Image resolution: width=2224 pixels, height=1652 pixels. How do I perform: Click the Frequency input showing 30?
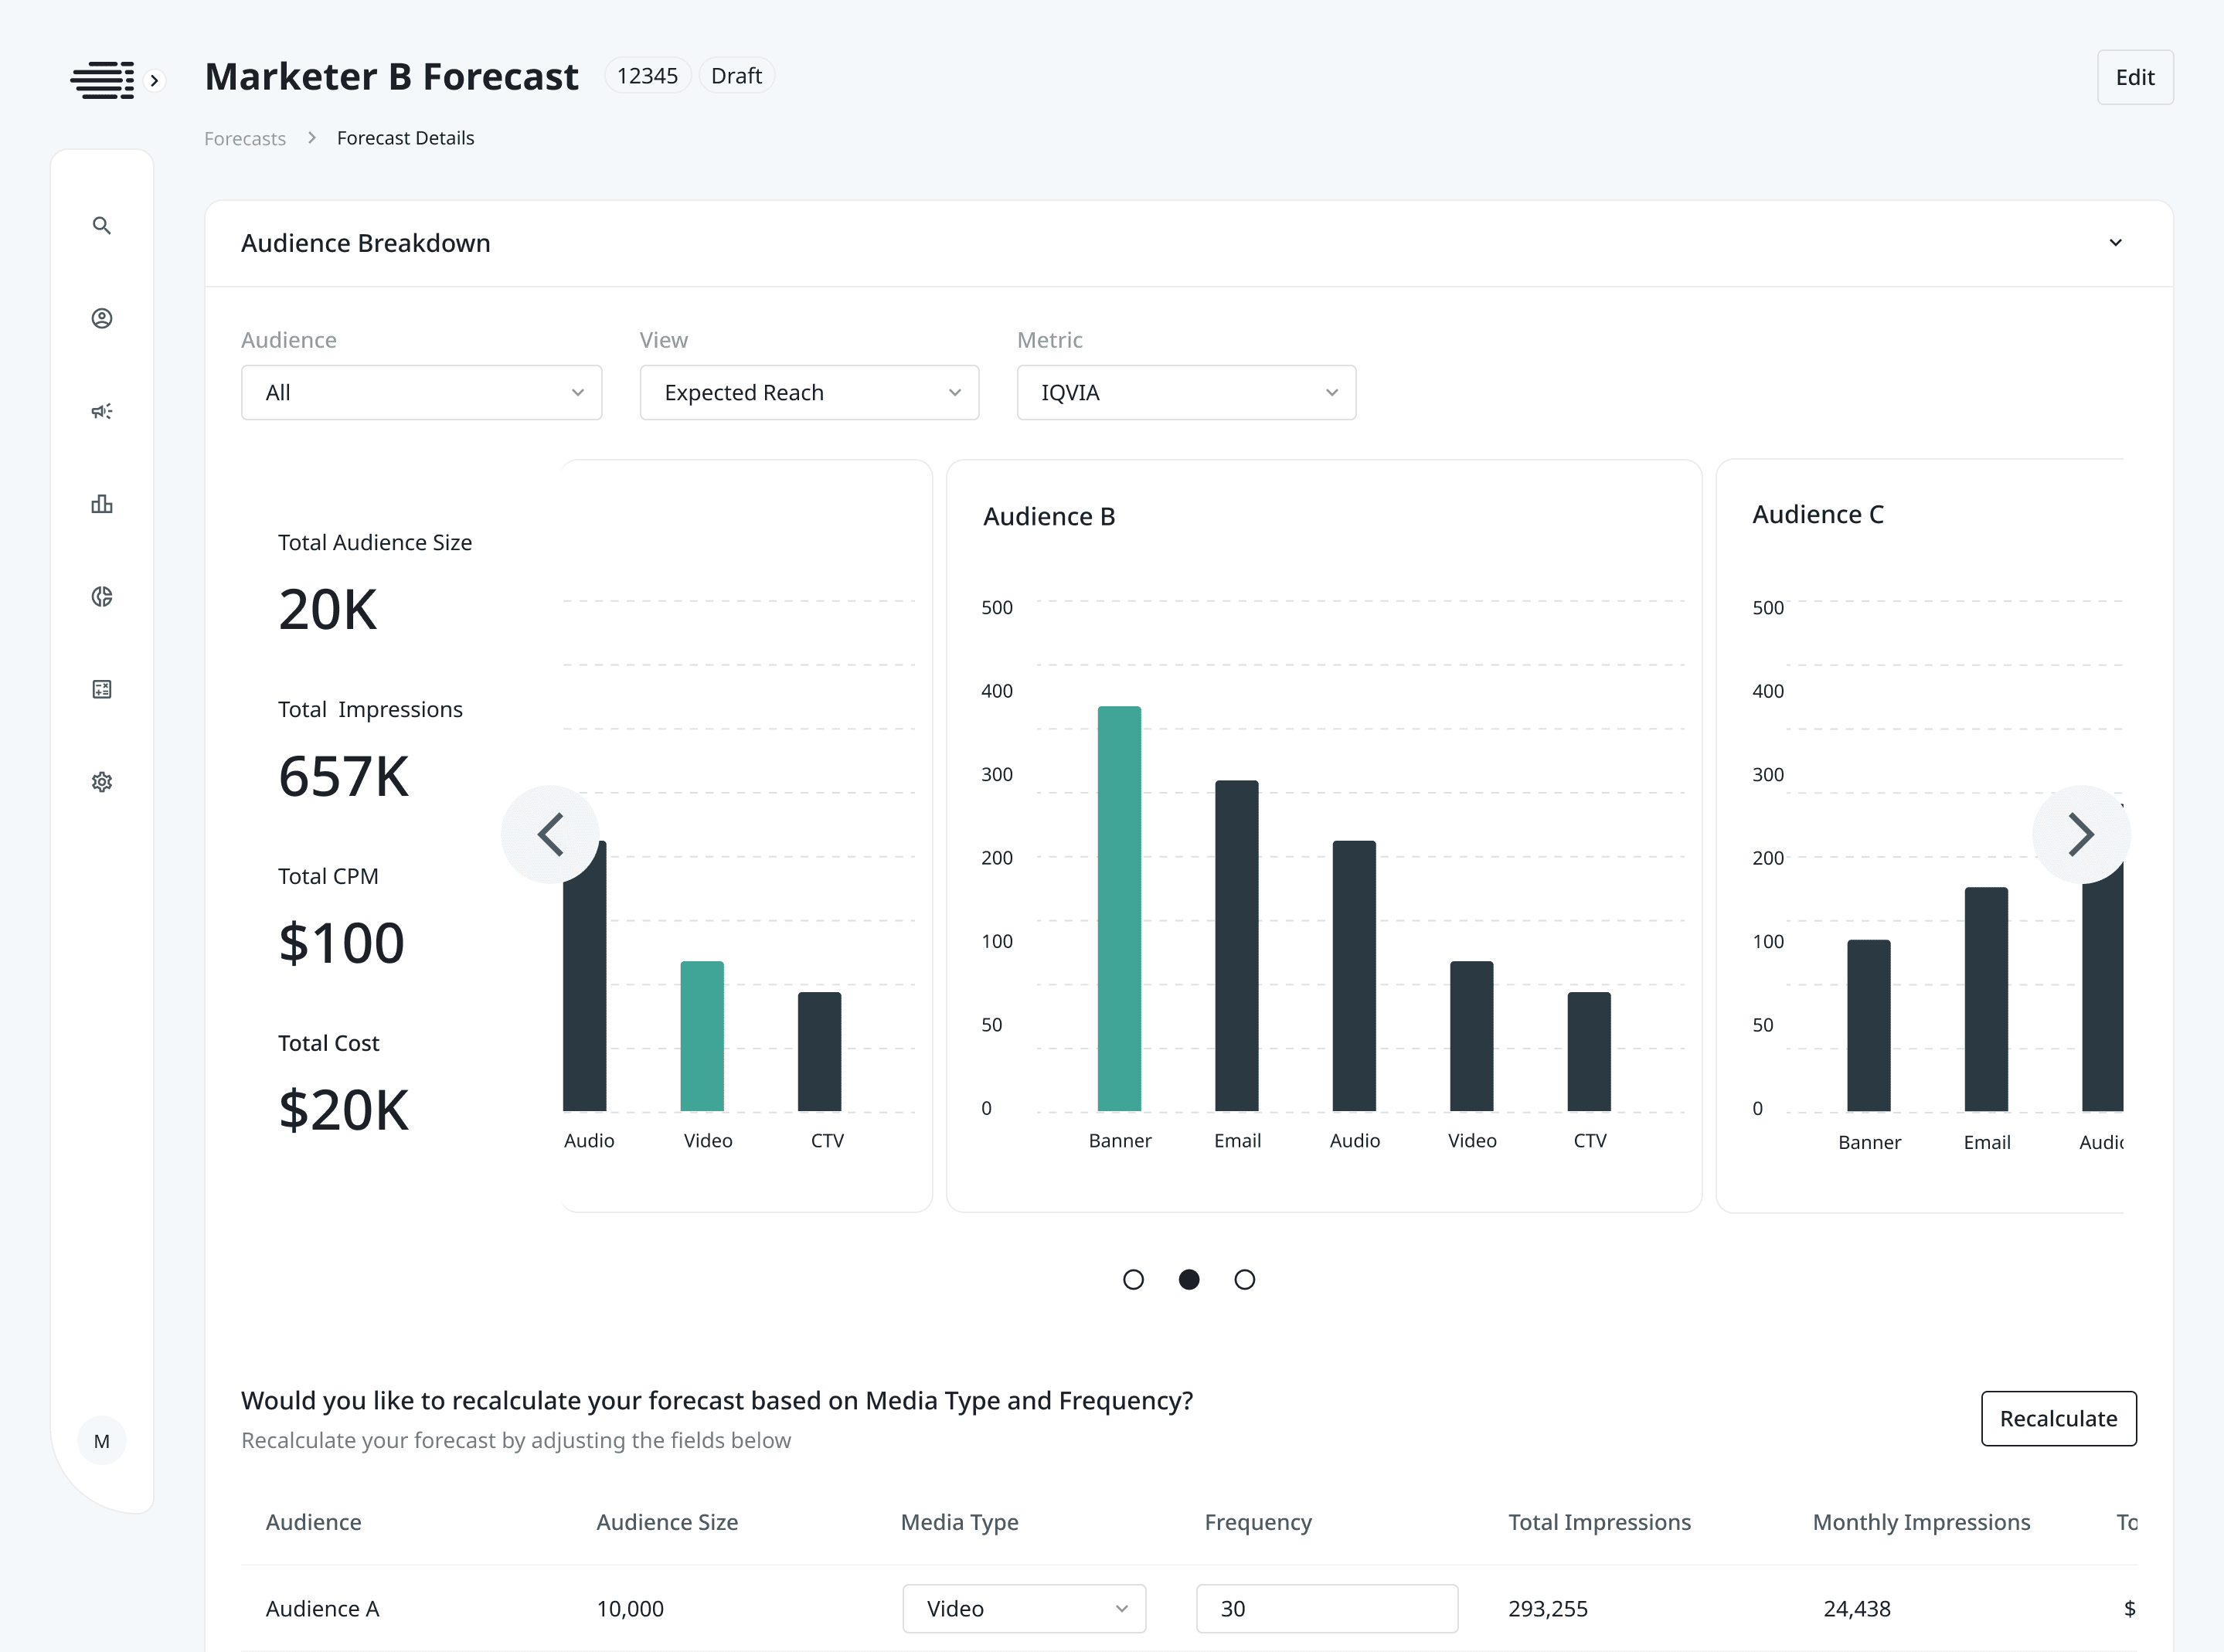coord(1327,1608)
